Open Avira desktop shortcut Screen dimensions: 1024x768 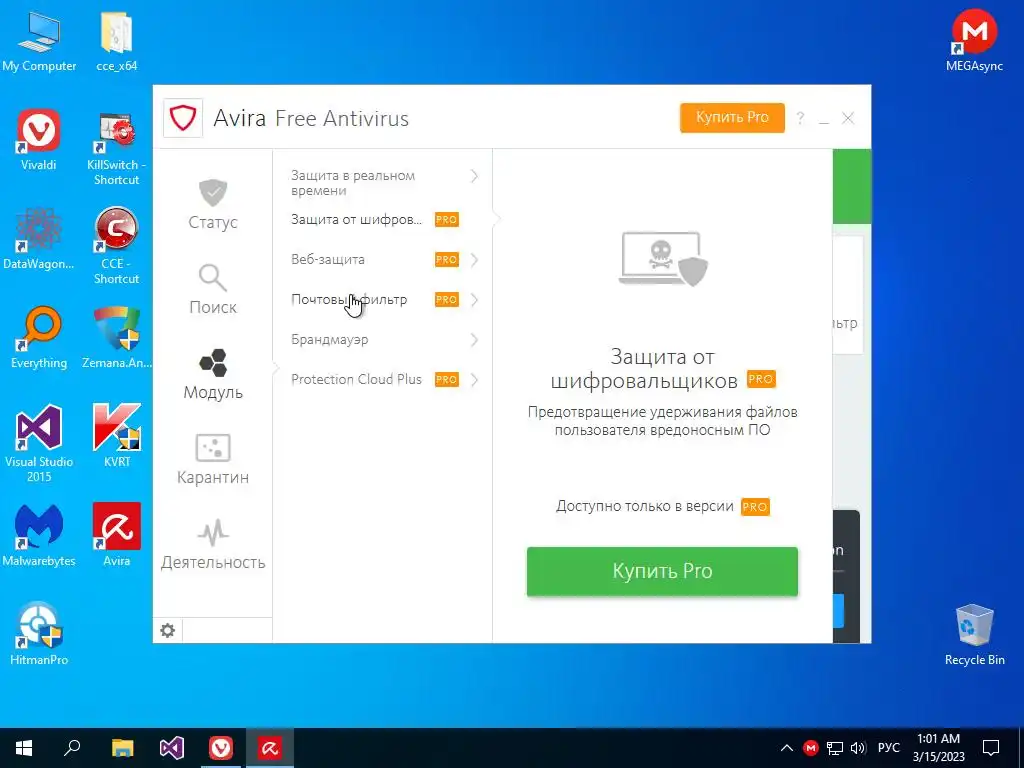pyautogui.click(x=116, y=536)
